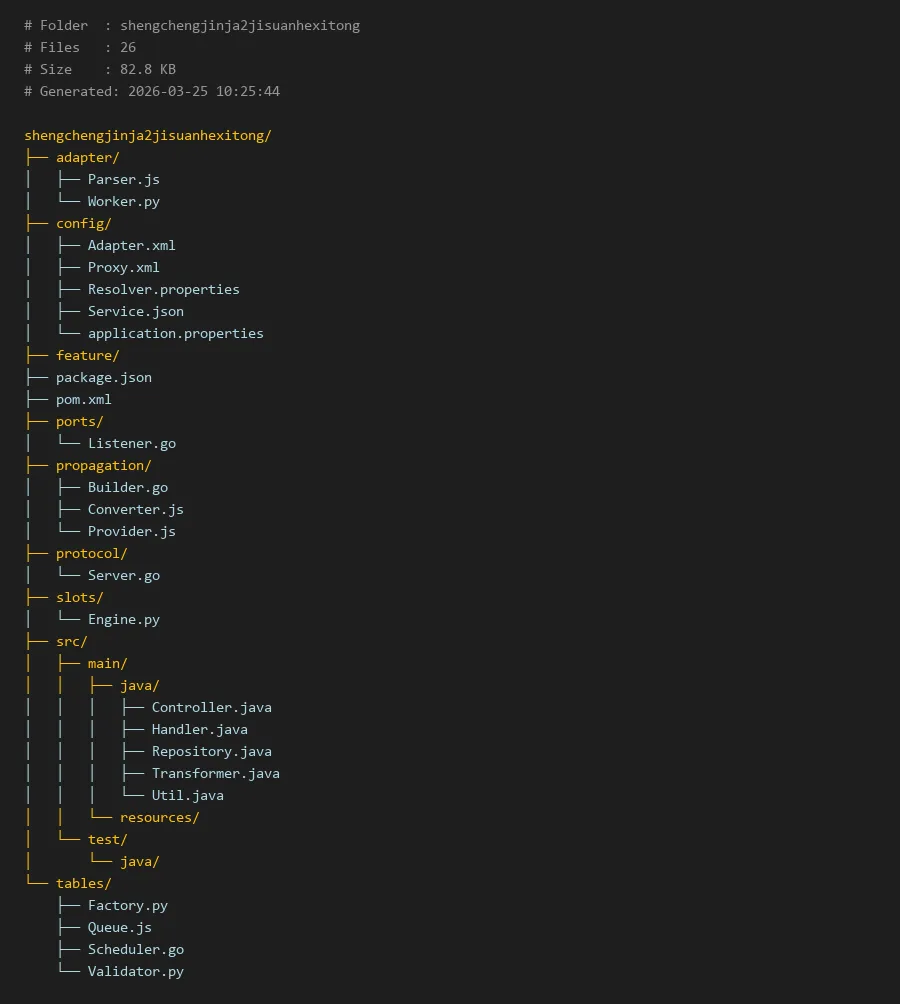This screenshot has height=1004, width=900.
Task: Open Controller.java file
Action: (x=211, y=707)
